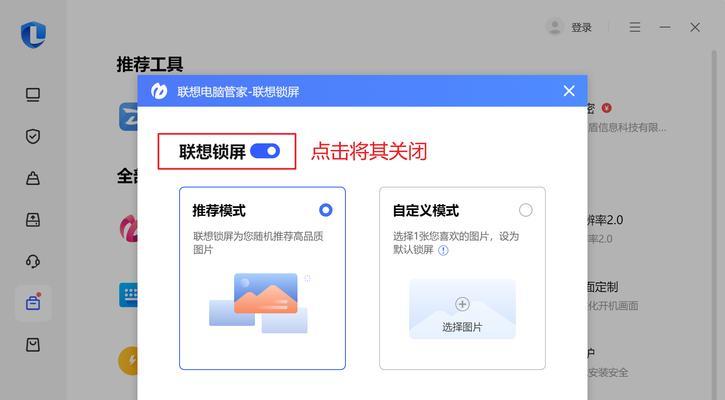This screenshot has height=400, width=725.
Task: Open the headset customer service sidebar icon
Action: click(x=33, y=261)
